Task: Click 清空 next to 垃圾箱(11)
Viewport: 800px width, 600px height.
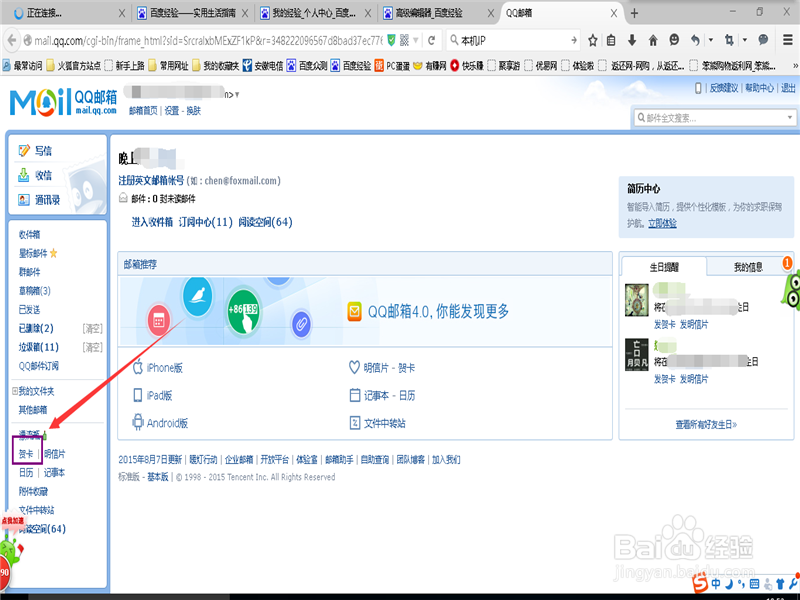Action: tap(93, 347)
